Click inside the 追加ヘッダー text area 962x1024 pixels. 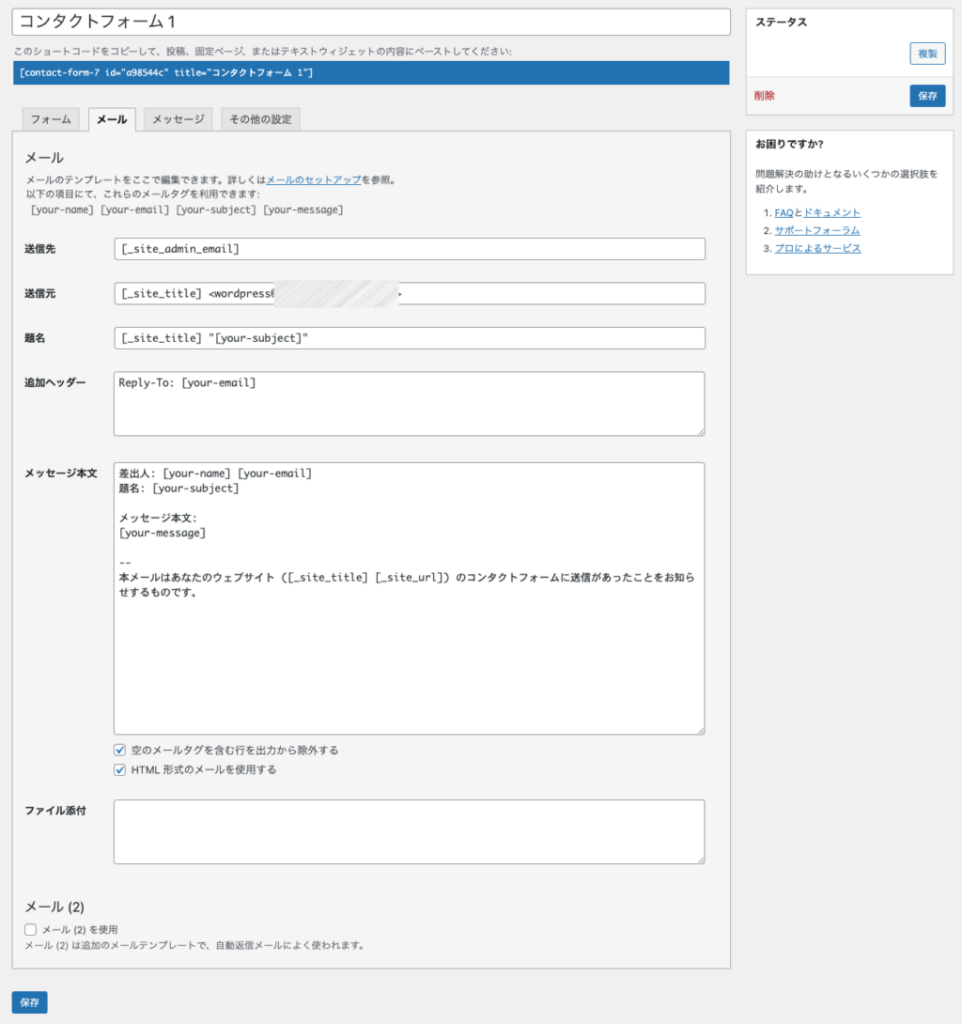pyautogui.click(x=409, y=404)
